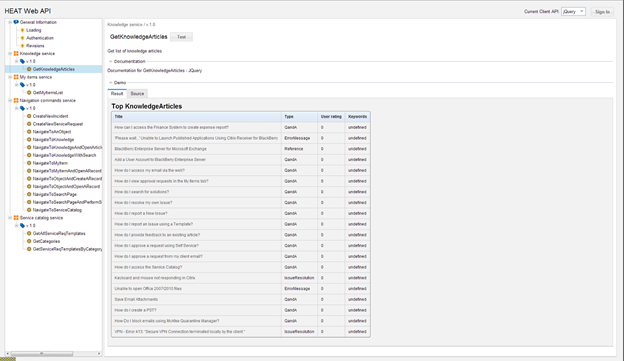
Task: Click the gear icon next to CreateNewServiceRequest
Action: [29, 124]
